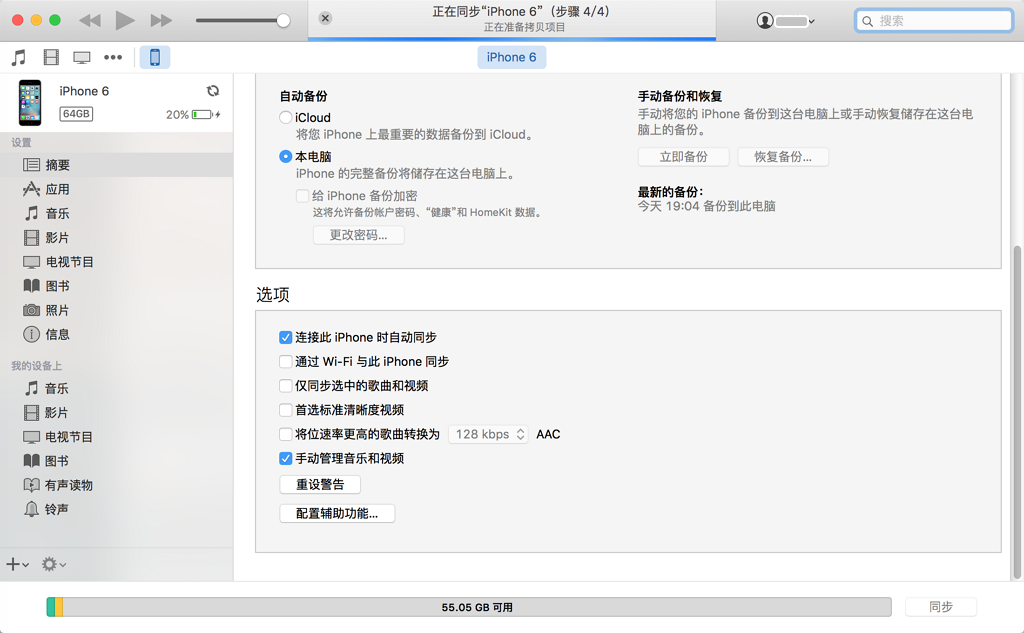Click the film icon beside 影片 under 设置
This screenshot has width=1024, height=633.
31,237
